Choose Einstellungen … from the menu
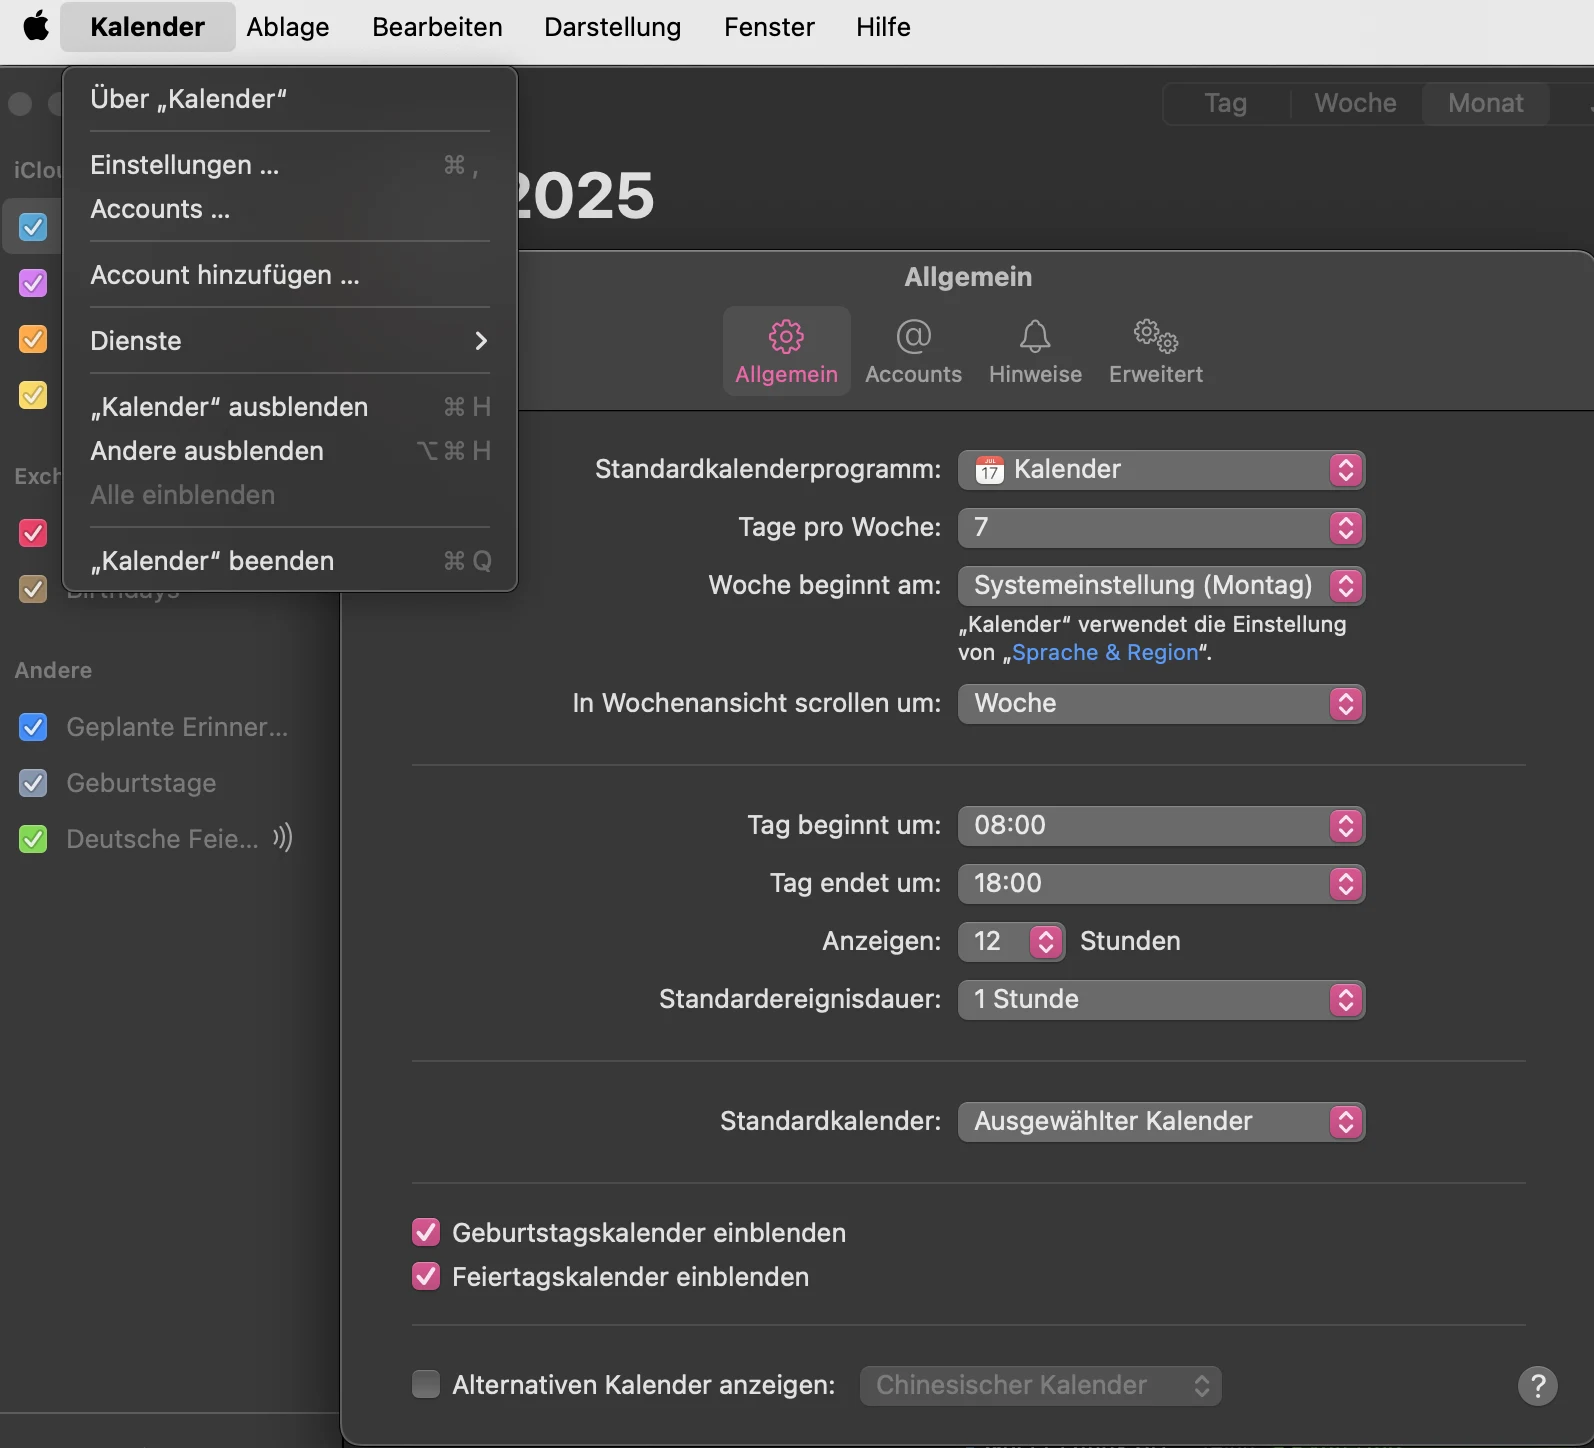Screen dimensions: 1594x1448 [290, 165]
